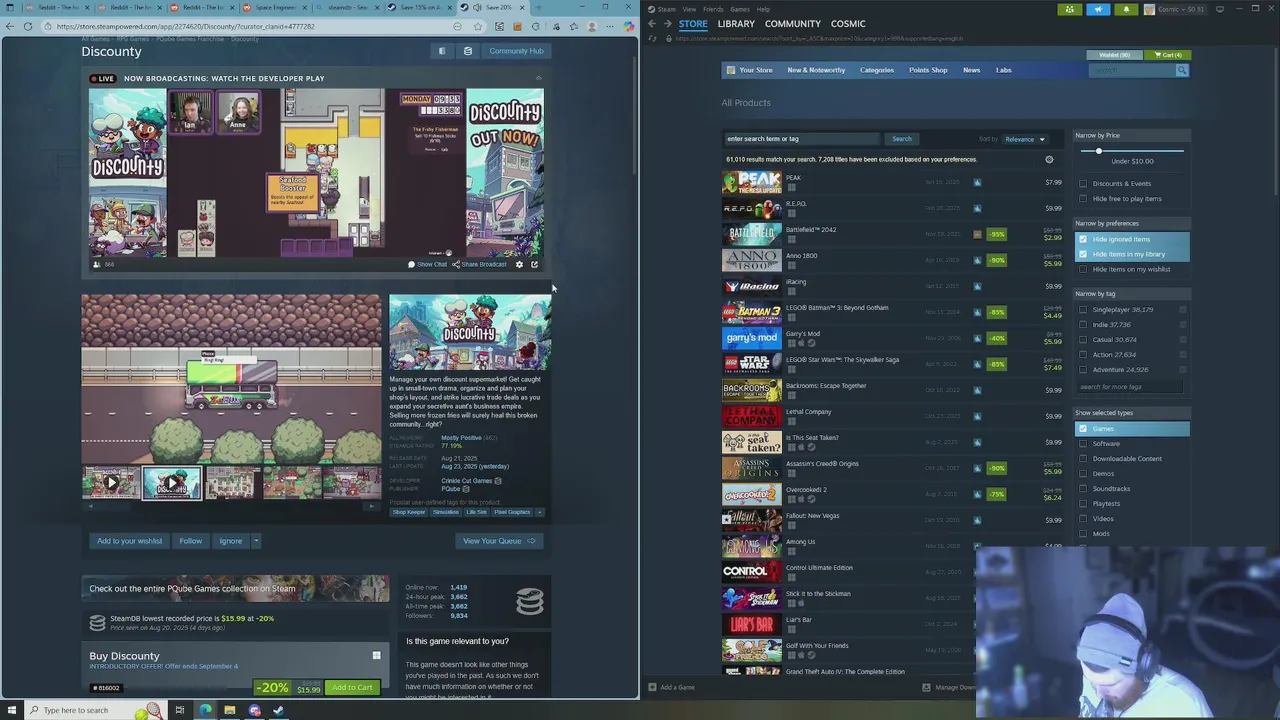This screenshot has height=720, width=1280.
Task: Open SteamDB icon button beside Community Hub
Action: [468, 51]
